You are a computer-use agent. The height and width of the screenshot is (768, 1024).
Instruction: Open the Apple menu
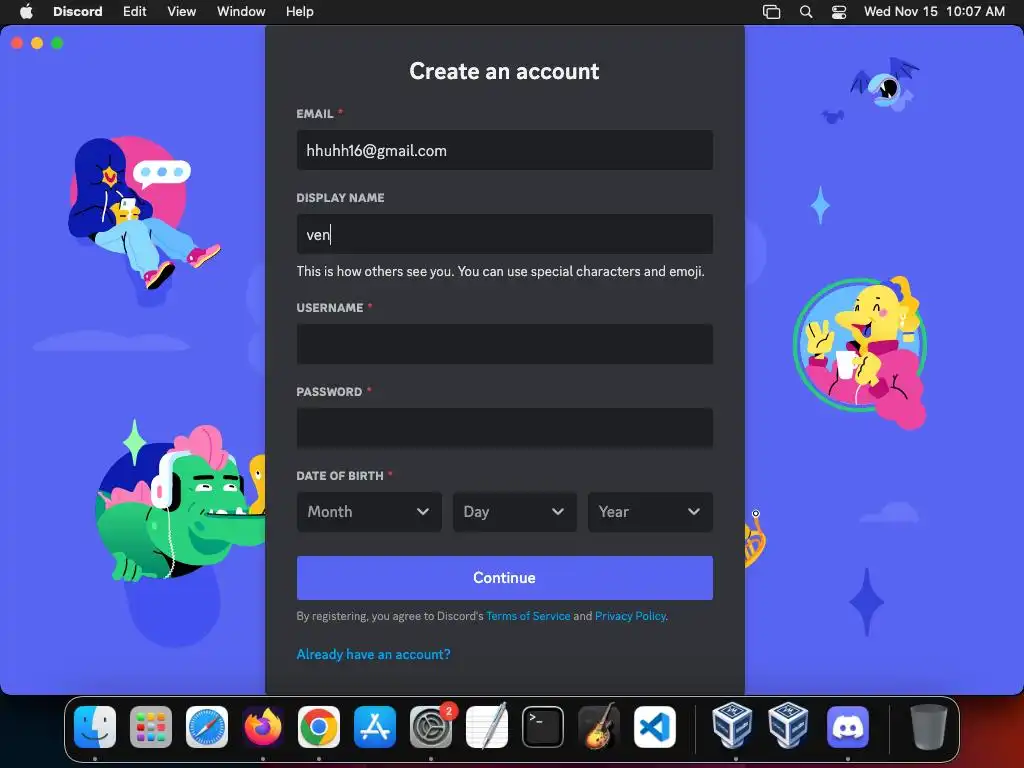[26, 11]
